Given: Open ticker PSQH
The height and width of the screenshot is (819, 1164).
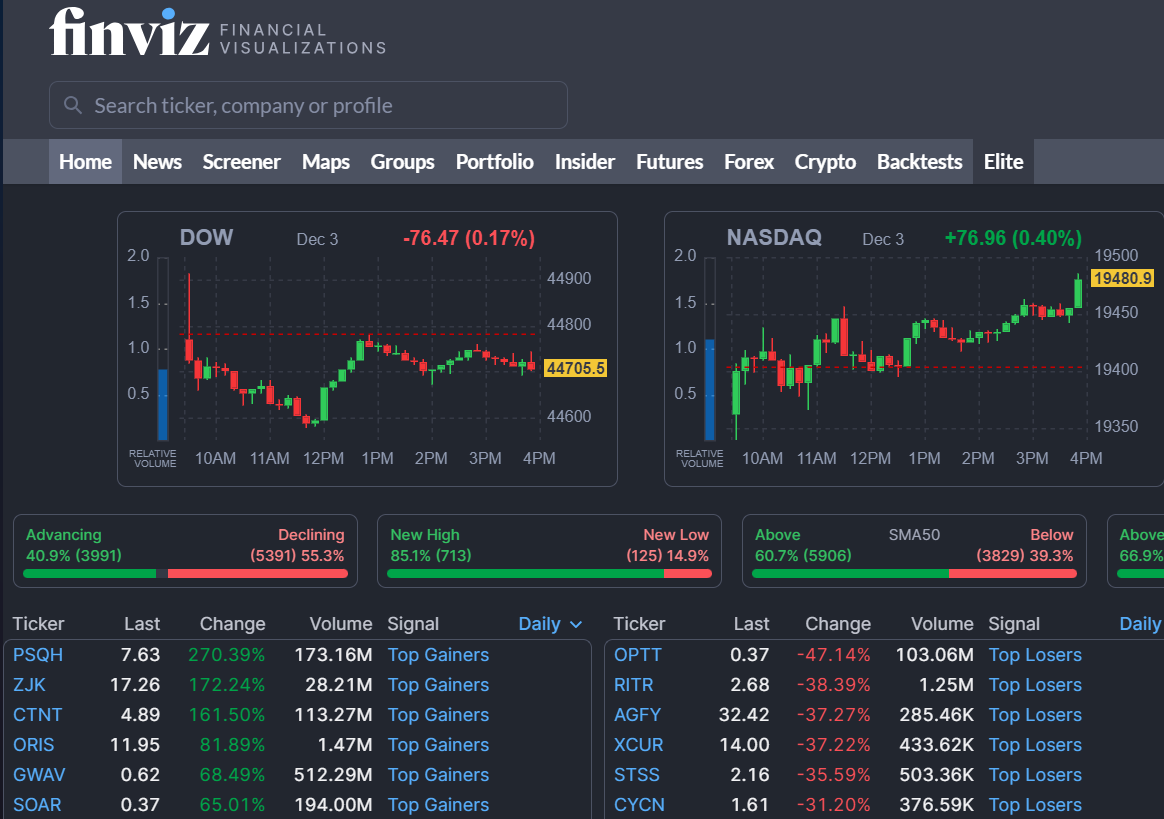Looking at the screenshot, I should (x=38, y=655).
